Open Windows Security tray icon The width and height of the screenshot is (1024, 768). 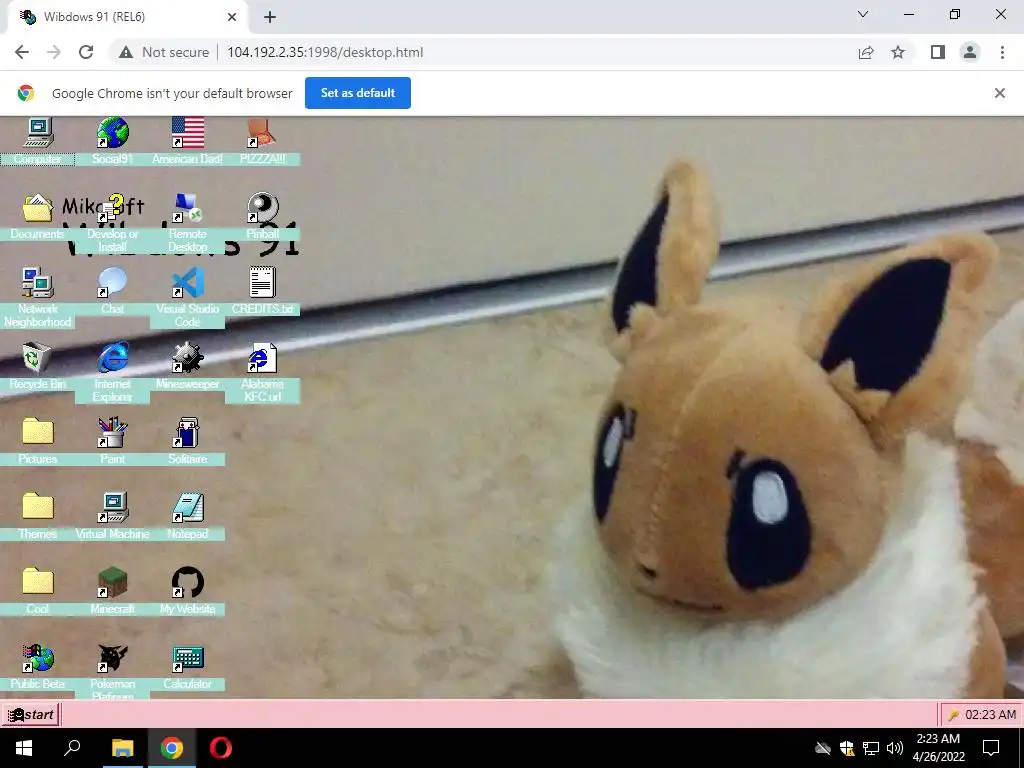847,748
